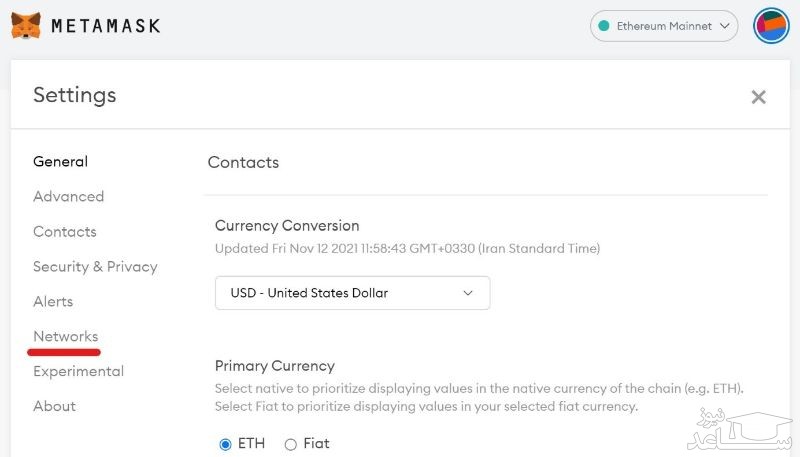The image size is (800, 457).
Task: Show the About section
Action: pyautogui.click(x=54, y=407)
